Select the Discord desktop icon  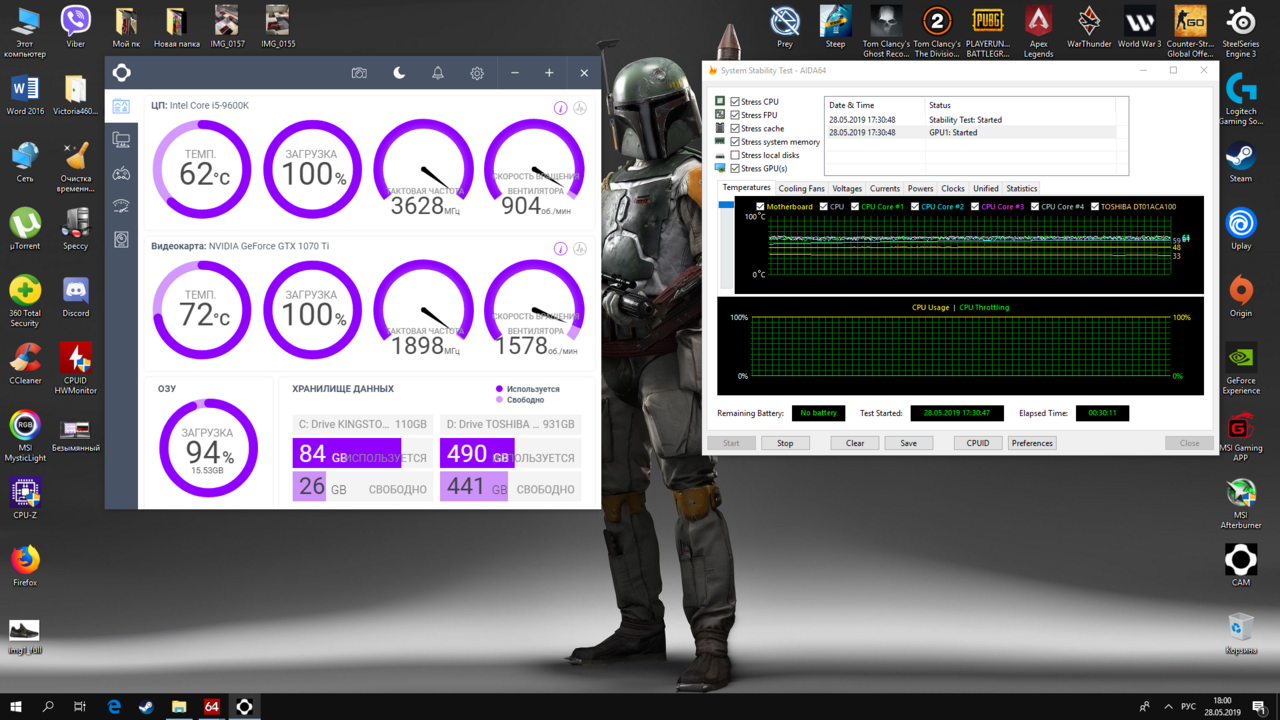point(76,296)
